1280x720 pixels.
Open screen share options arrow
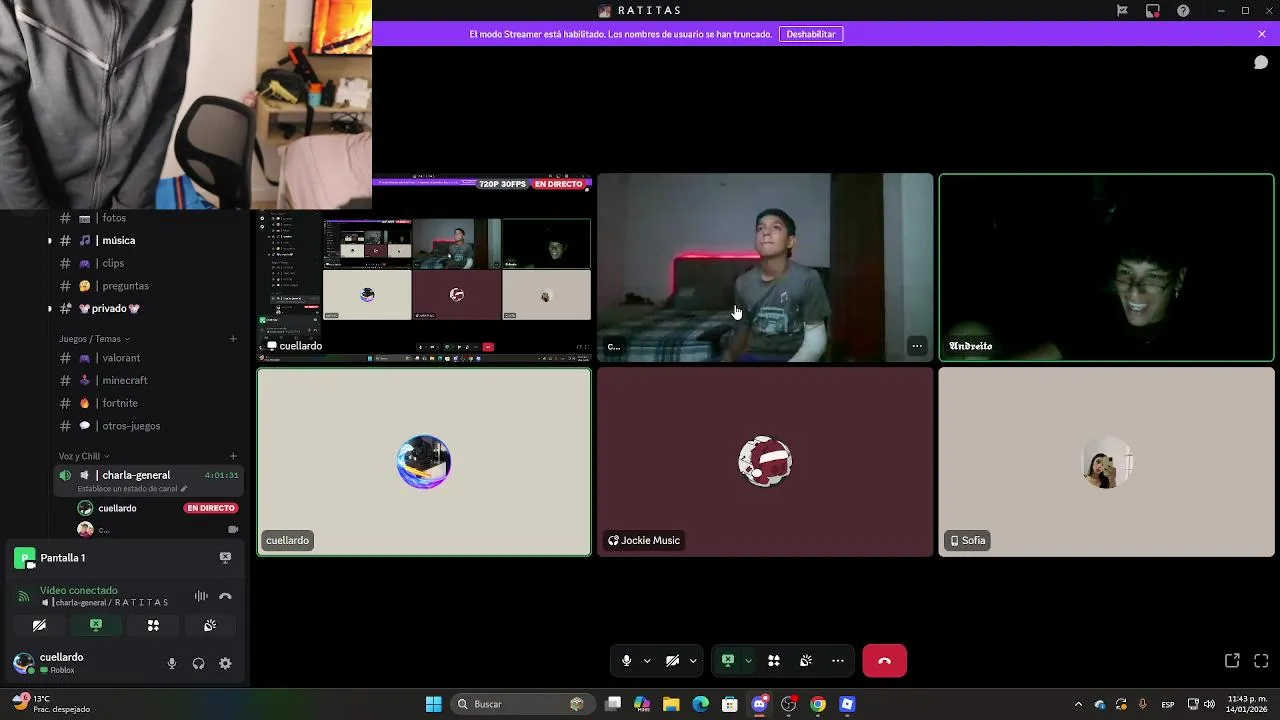748,661
